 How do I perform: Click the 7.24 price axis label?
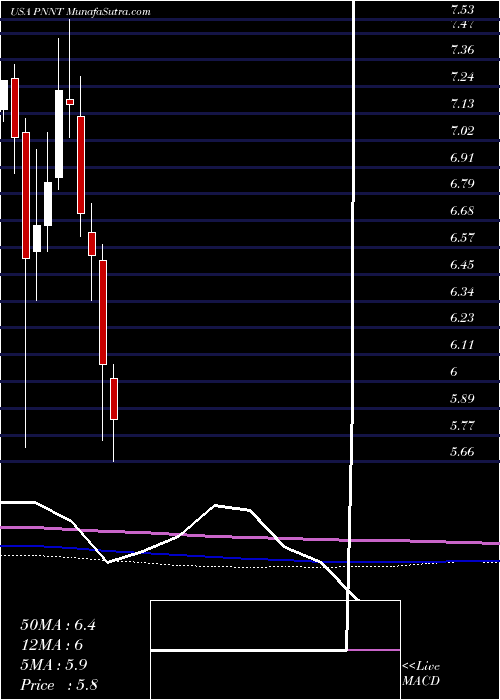(461, 77)
